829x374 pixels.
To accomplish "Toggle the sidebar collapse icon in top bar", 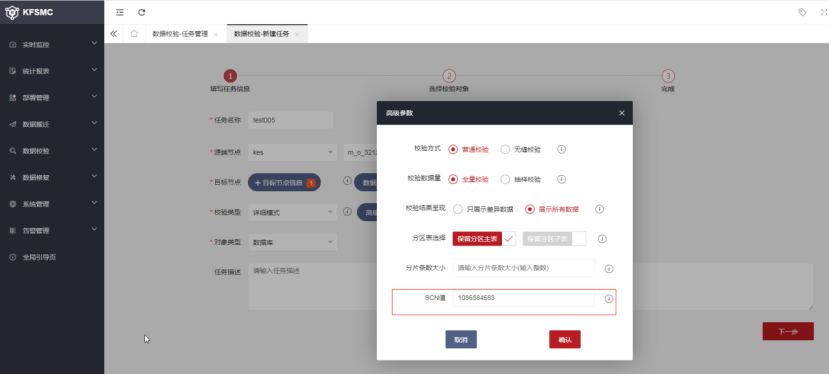I will click(x=119, y=12).
